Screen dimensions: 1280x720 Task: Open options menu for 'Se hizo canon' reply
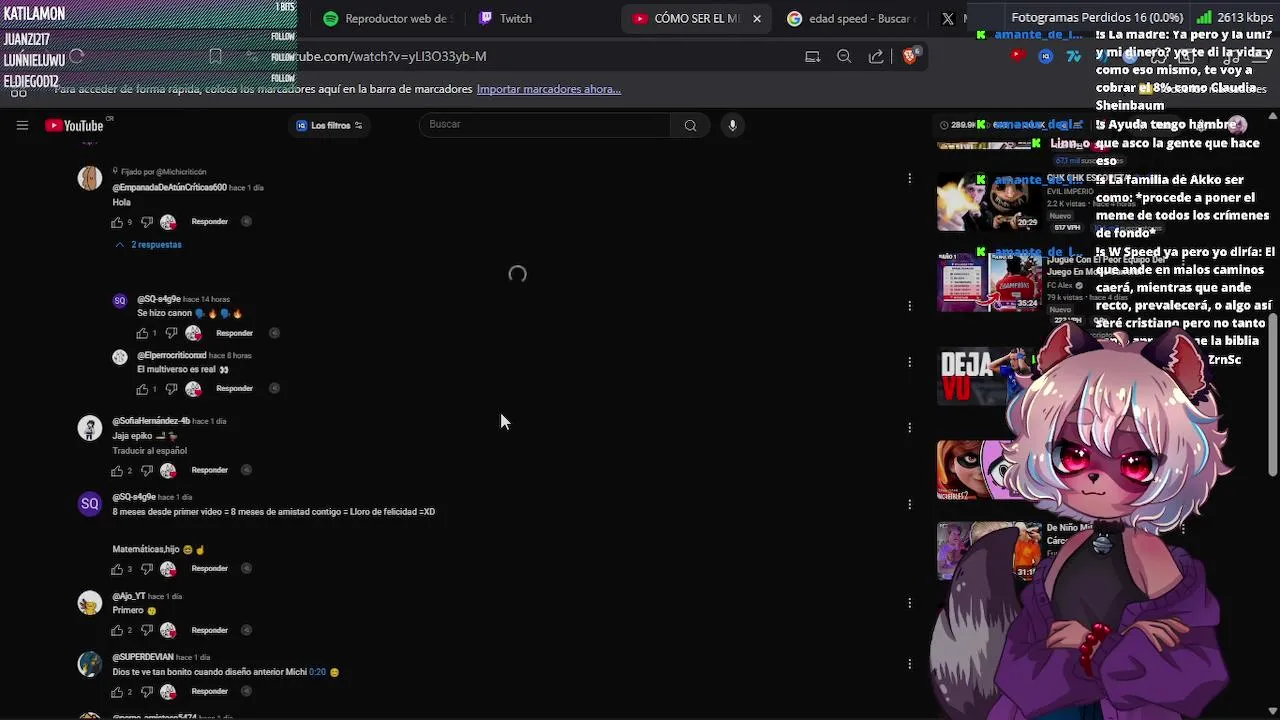[909, 306]
